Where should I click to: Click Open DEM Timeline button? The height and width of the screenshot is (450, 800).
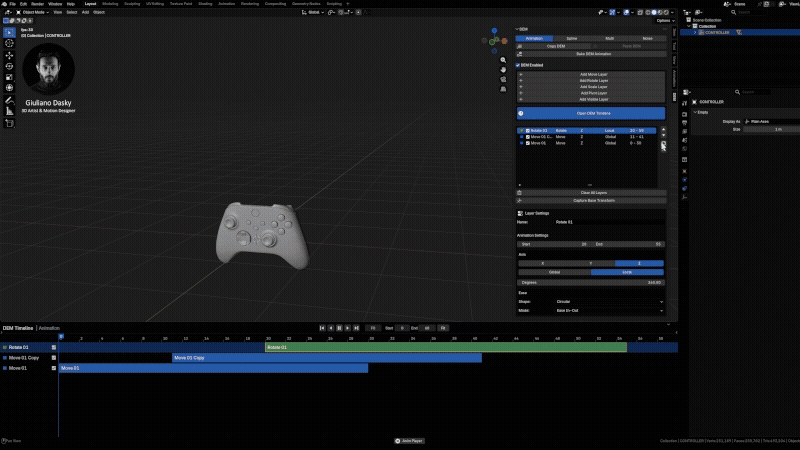click(x=591, y=113)
